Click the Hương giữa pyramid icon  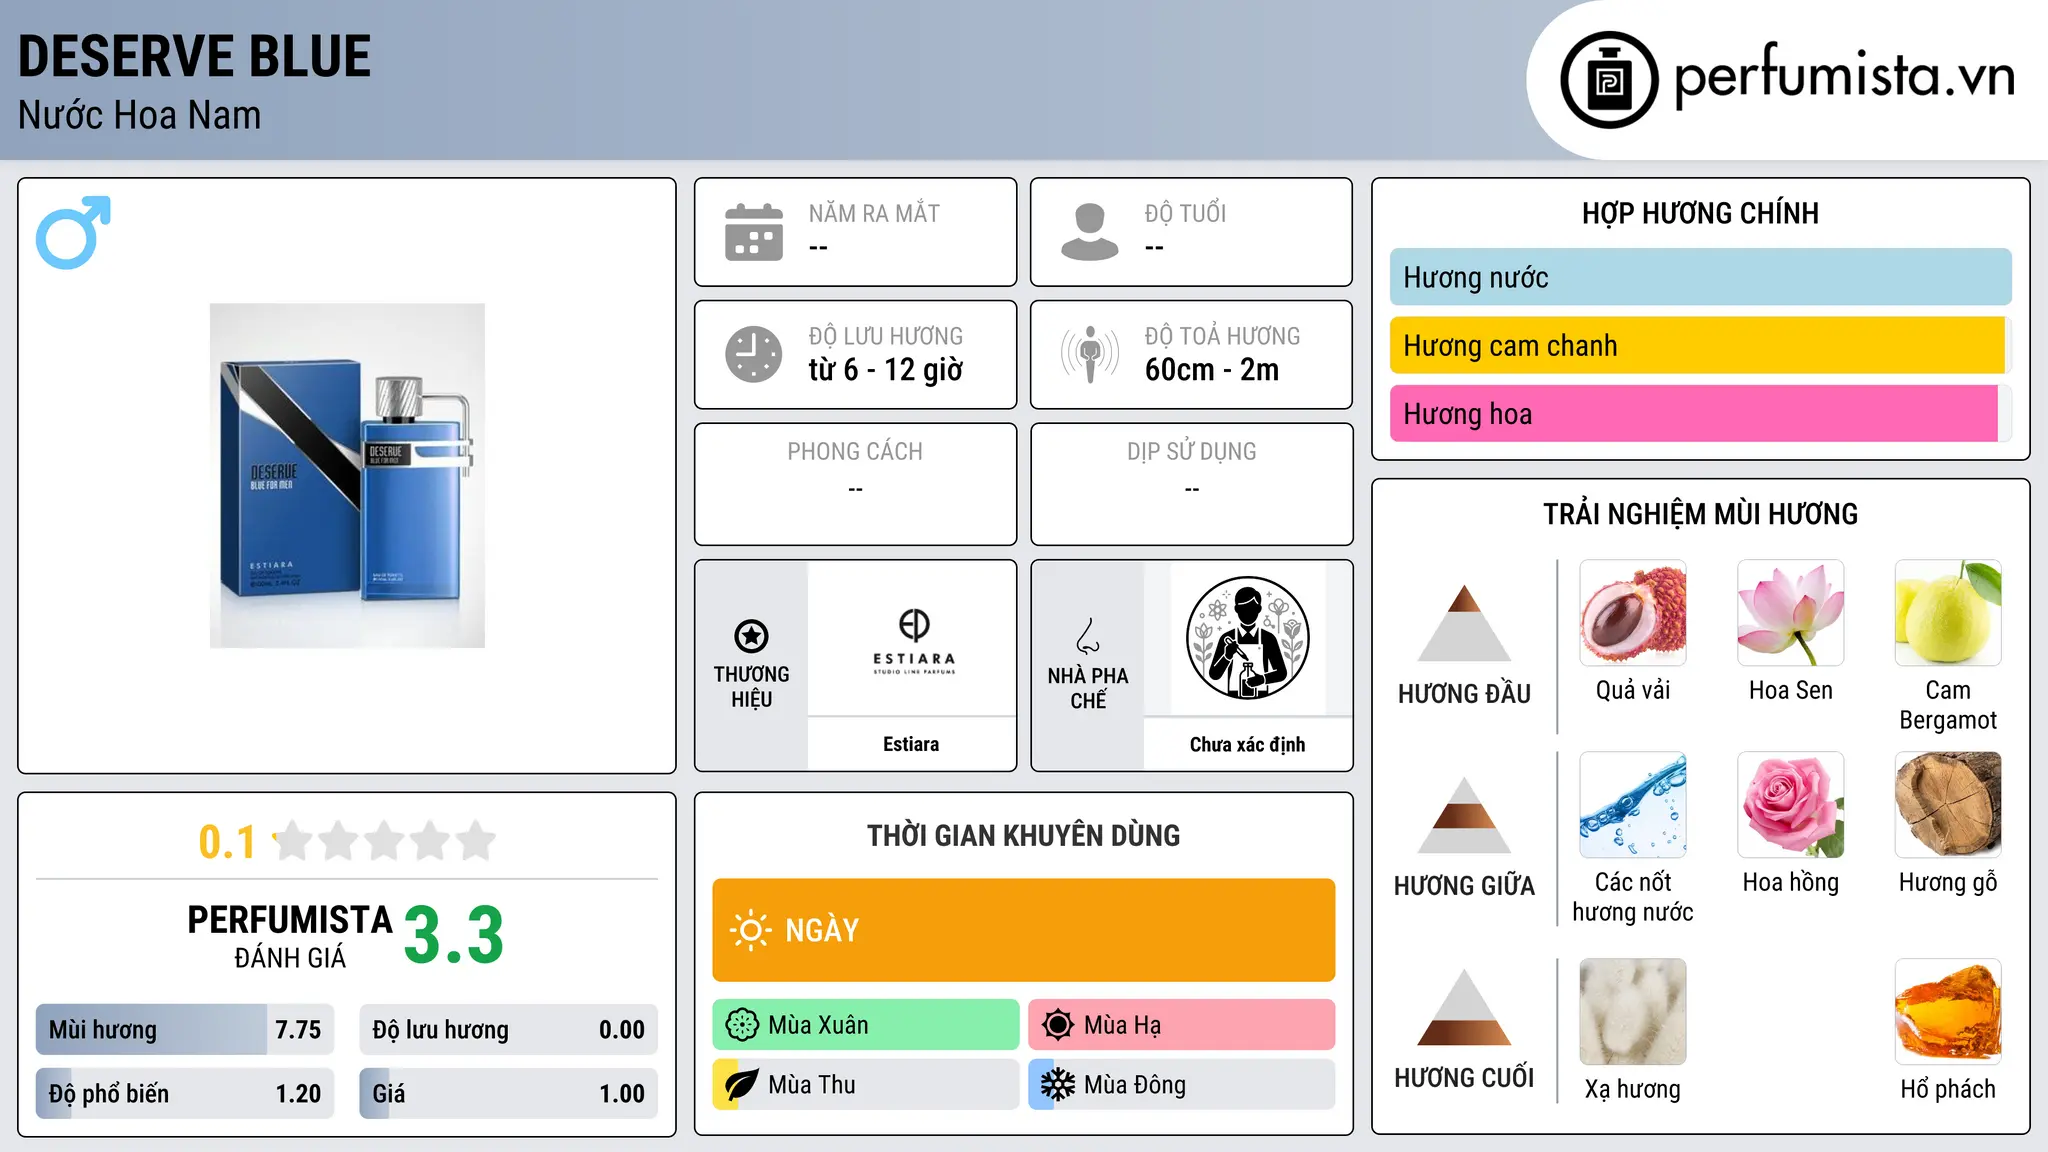pyautogui.click(x=1465, y=814)
